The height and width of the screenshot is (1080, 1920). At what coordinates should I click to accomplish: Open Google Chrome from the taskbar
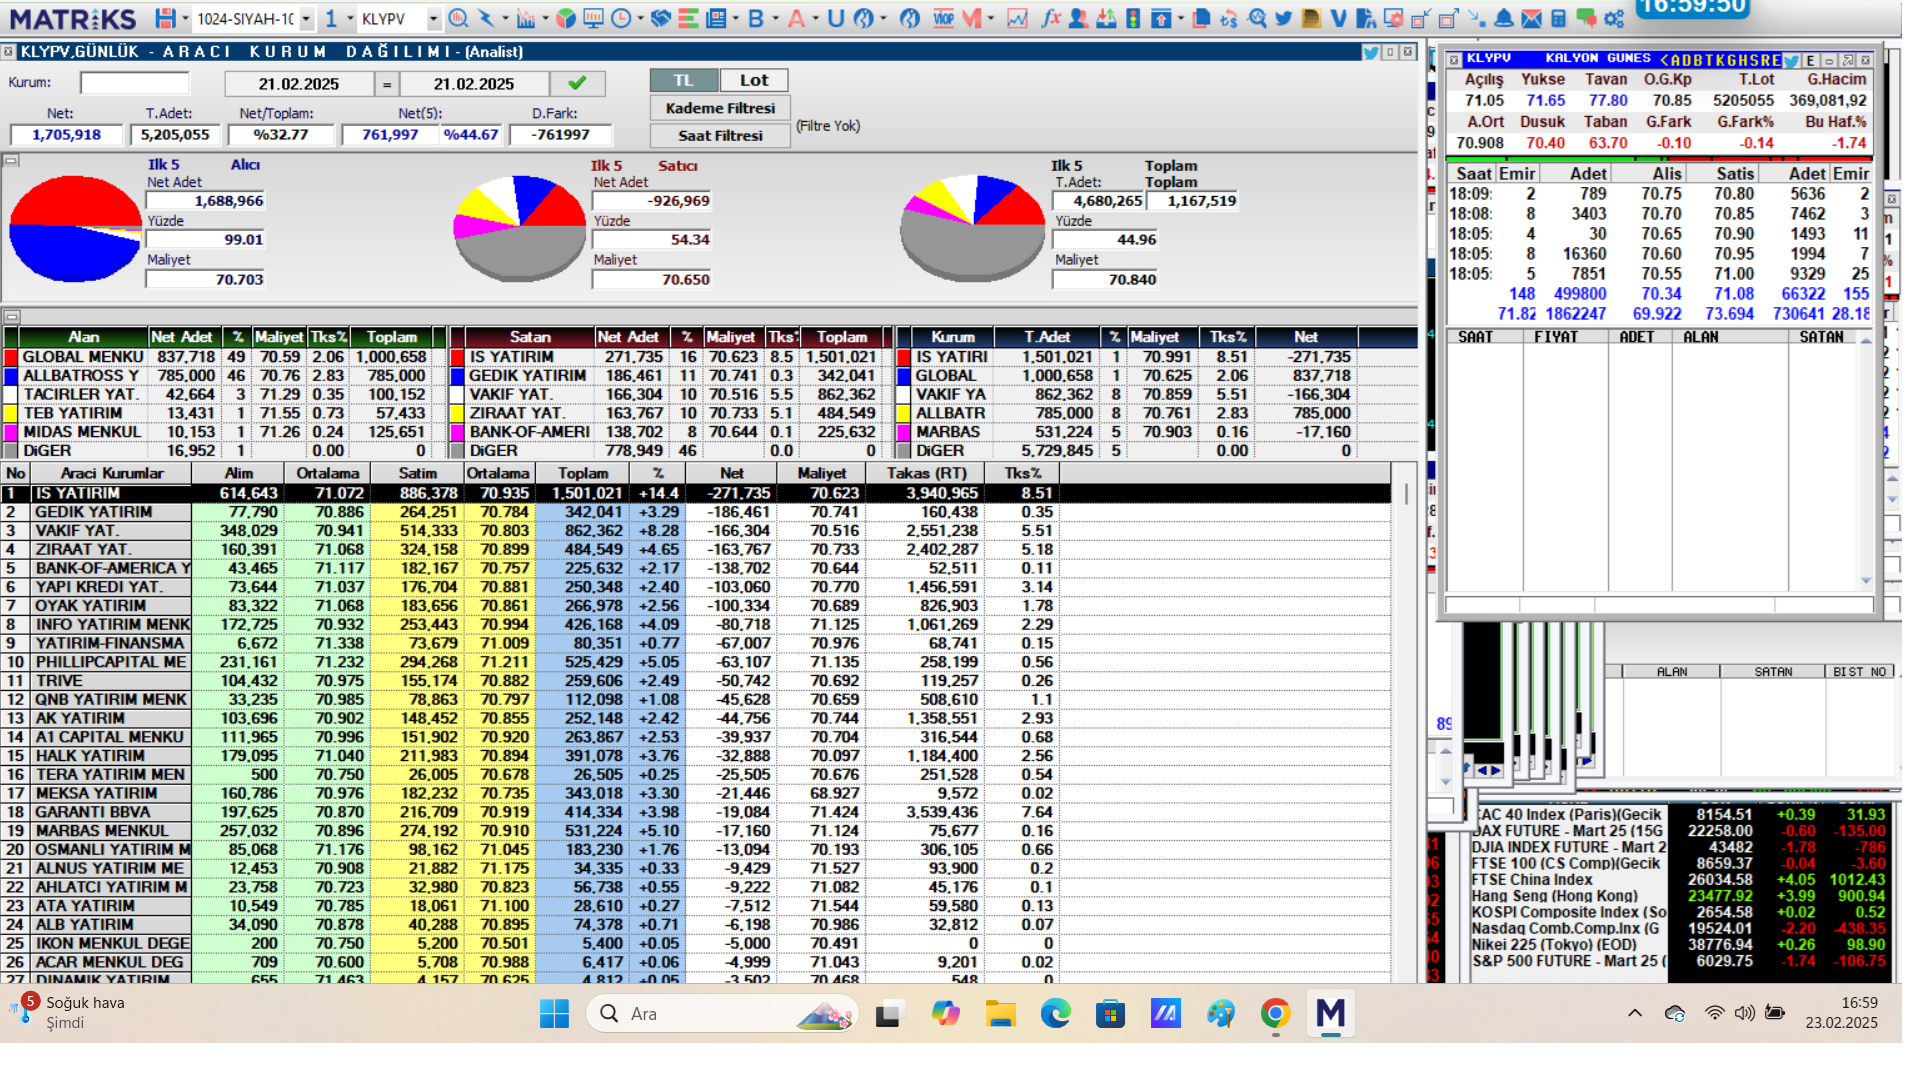(x=1275, y=1014)
